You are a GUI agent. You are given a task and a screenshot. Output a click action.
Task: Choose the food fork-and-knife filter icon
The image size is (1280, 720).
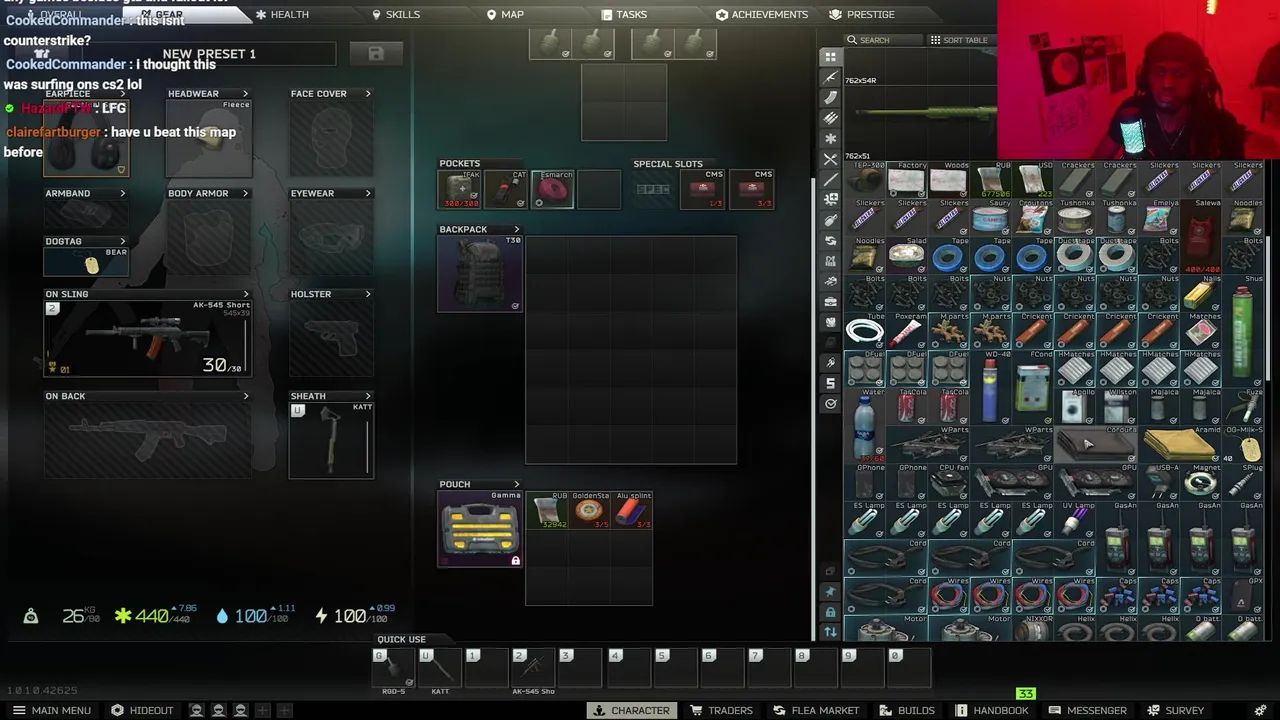pyautogui.click(x=831, y=159)
